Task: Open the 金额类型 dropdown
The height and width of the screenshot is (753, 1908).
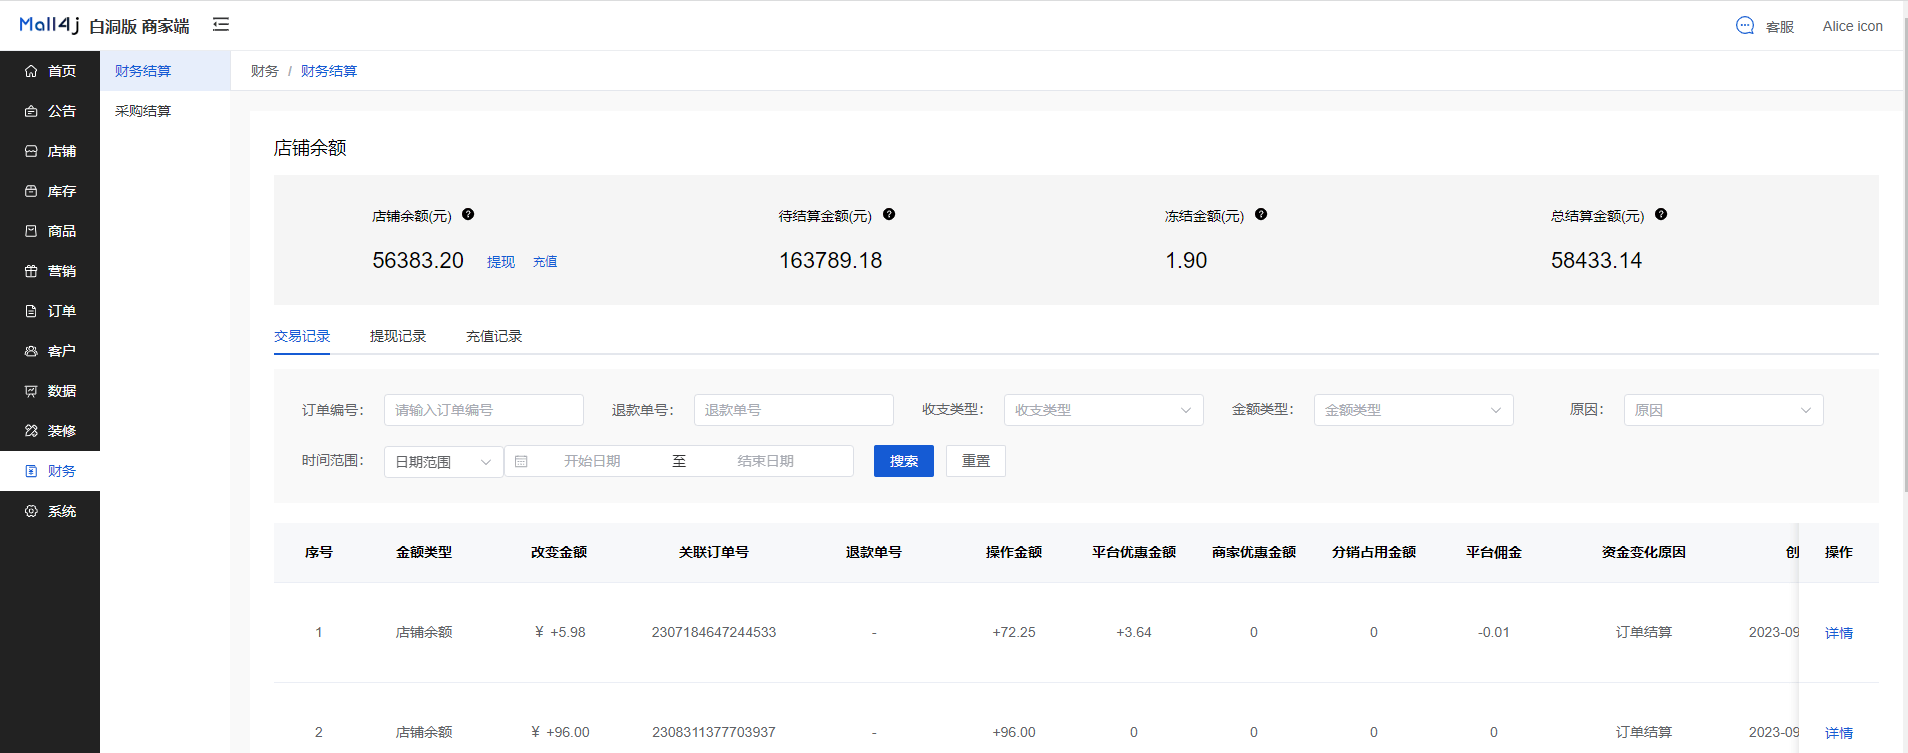Action: click(x=1414, y=410)
